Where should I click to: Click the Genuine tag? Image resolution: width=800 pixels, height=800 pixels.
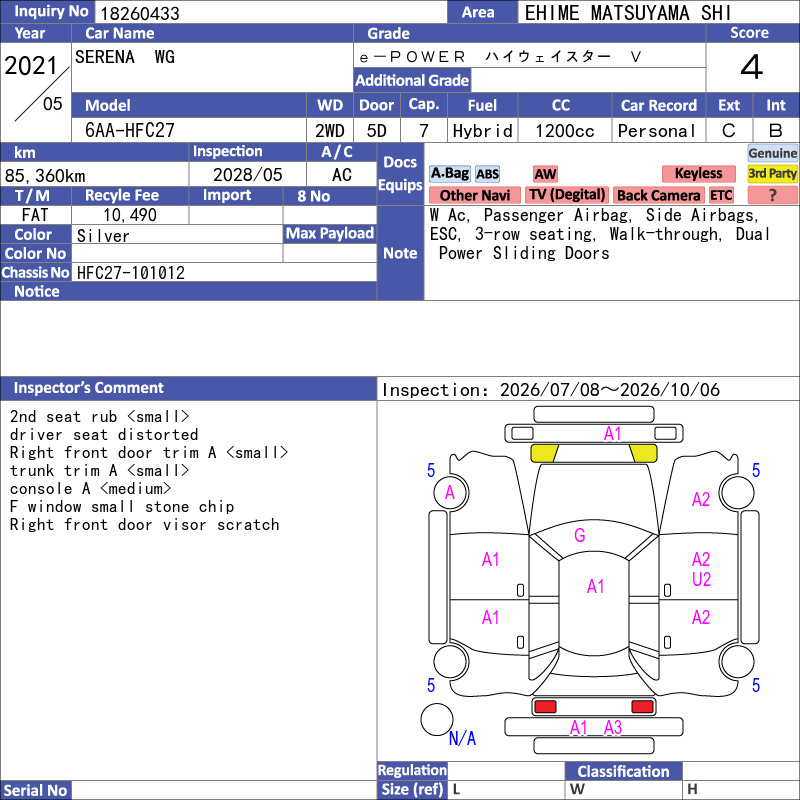tap(772, 153)
